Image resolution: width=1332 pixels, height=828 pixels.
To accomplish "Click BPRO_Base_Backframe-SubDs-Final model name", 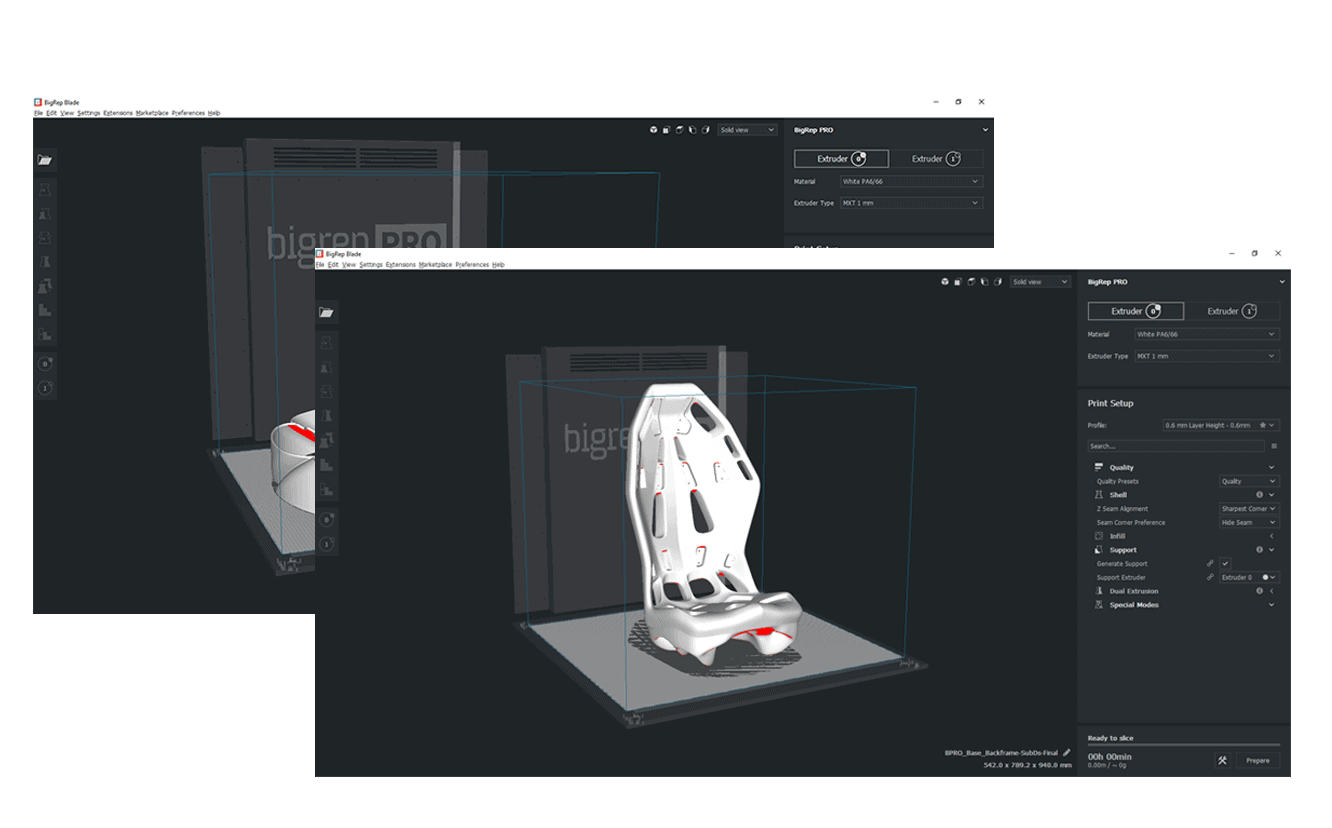I will click(1001, 753).
